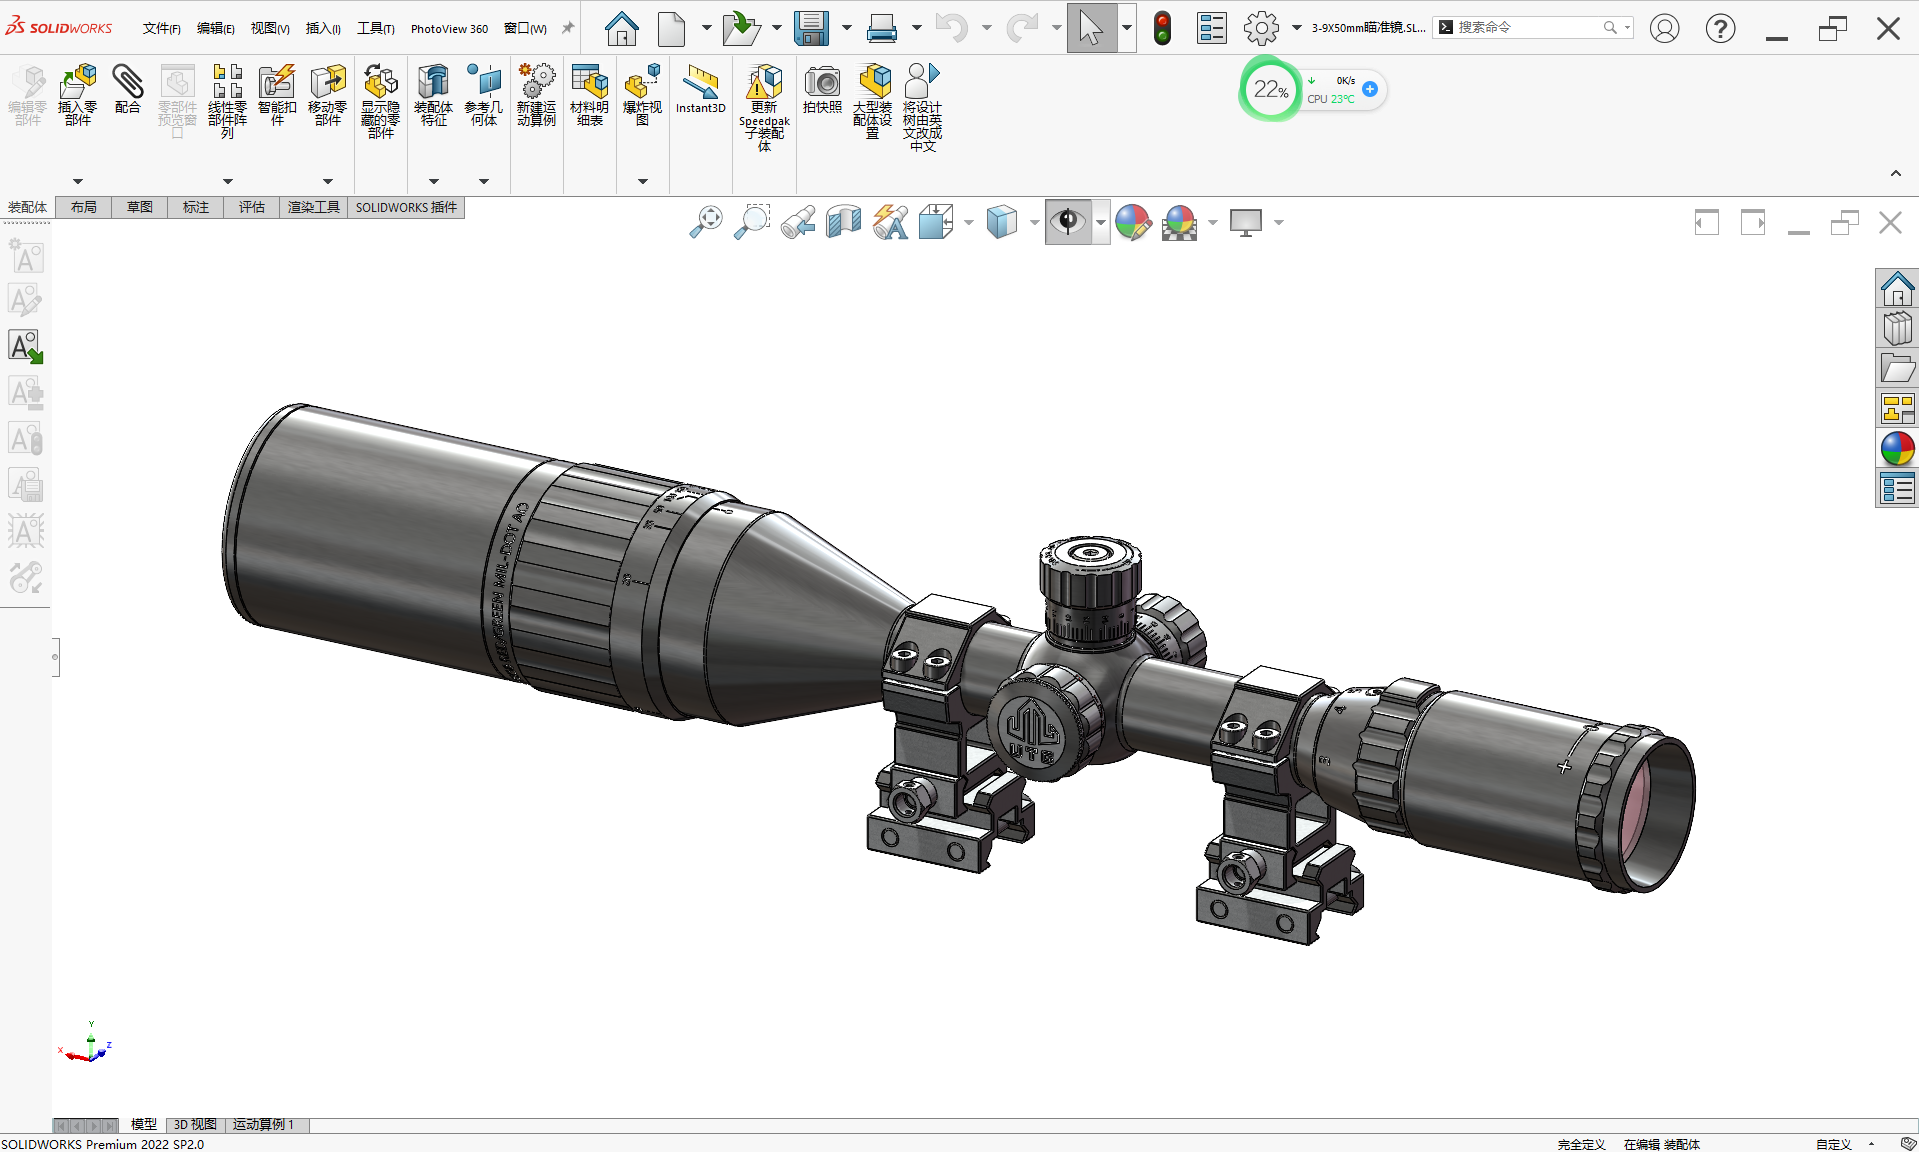1919x1152 pixels.
Task: Switch to SOLIDWORKS 插件 tab
Action: 406,207
